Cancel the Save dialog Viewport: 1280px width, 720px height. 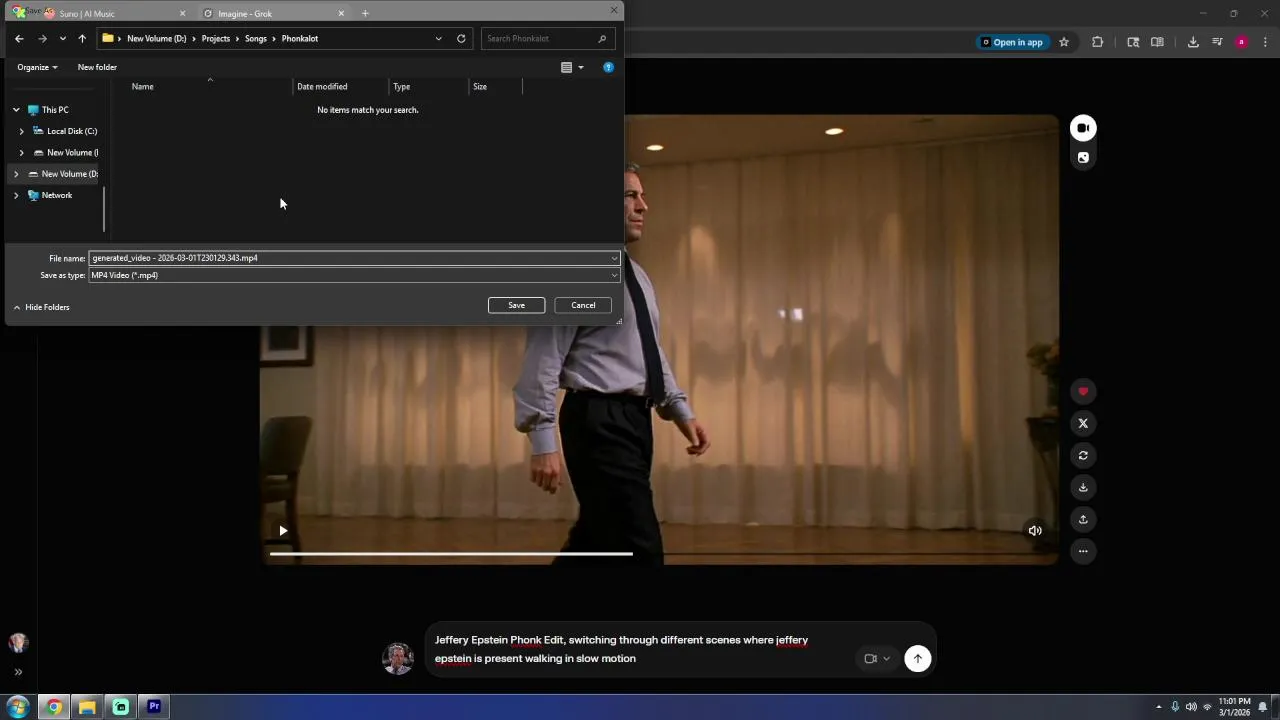tap(583, 305)
